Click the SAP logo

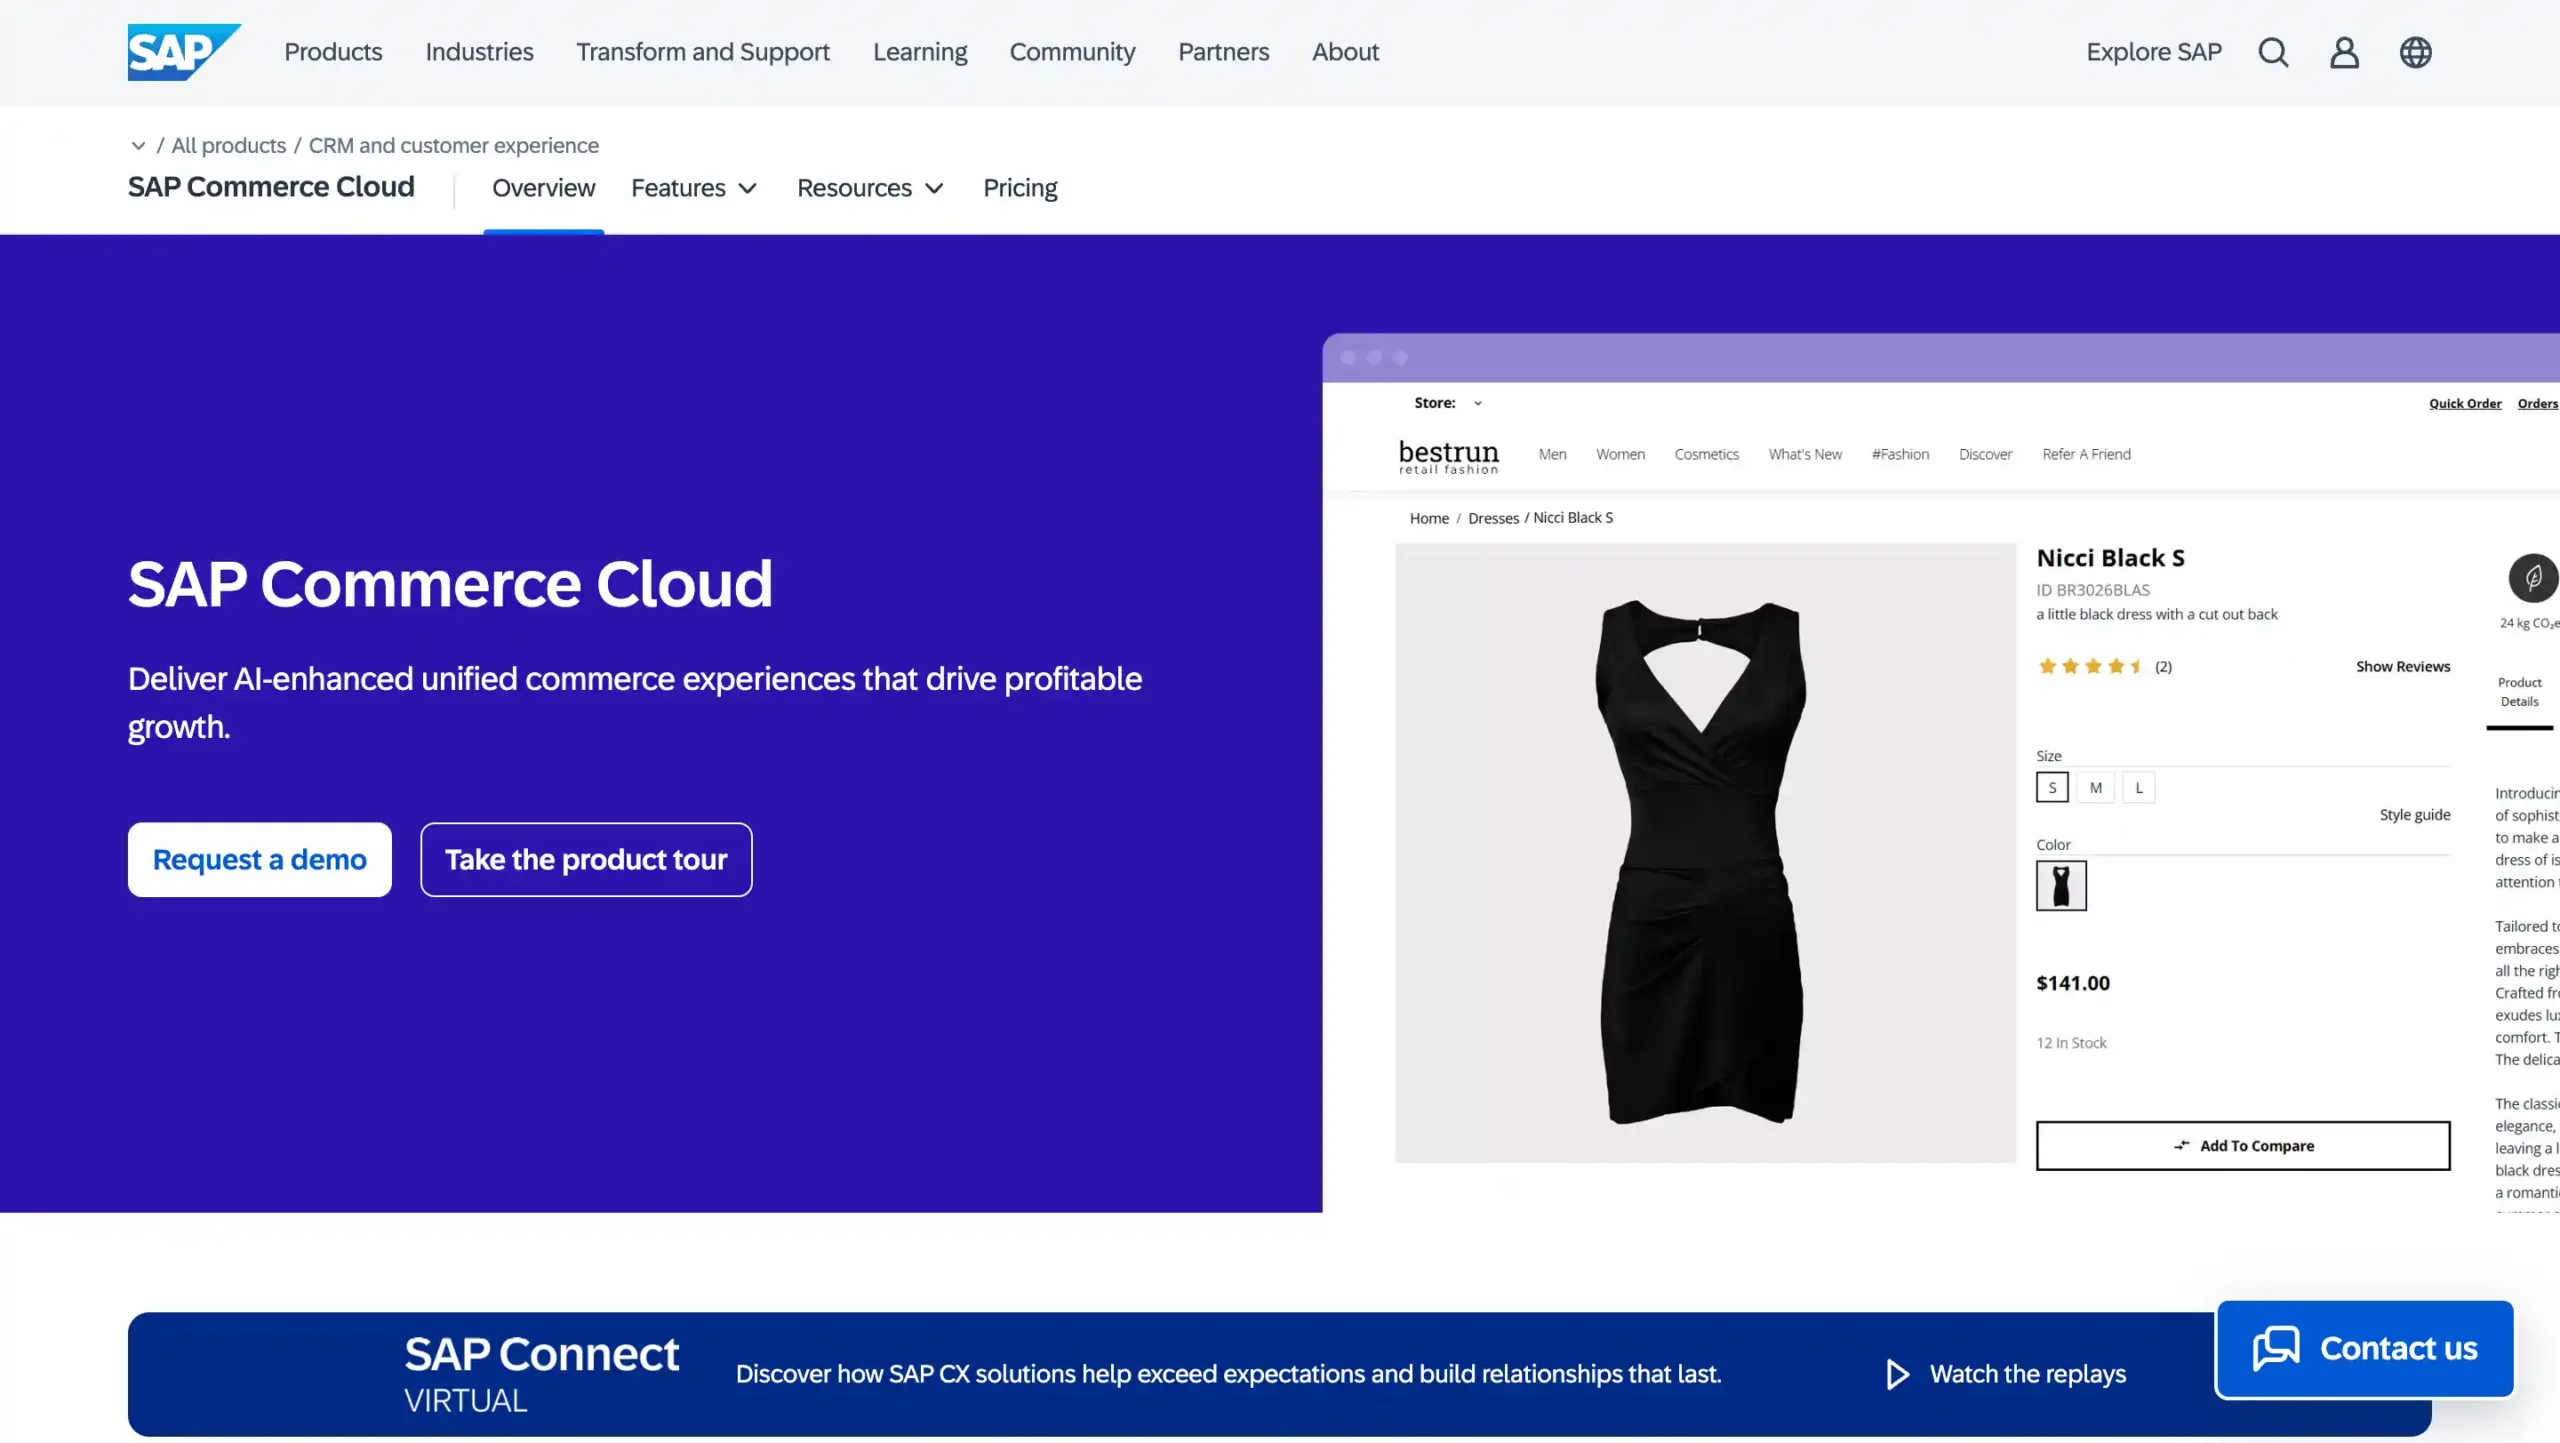click(184, 51)
